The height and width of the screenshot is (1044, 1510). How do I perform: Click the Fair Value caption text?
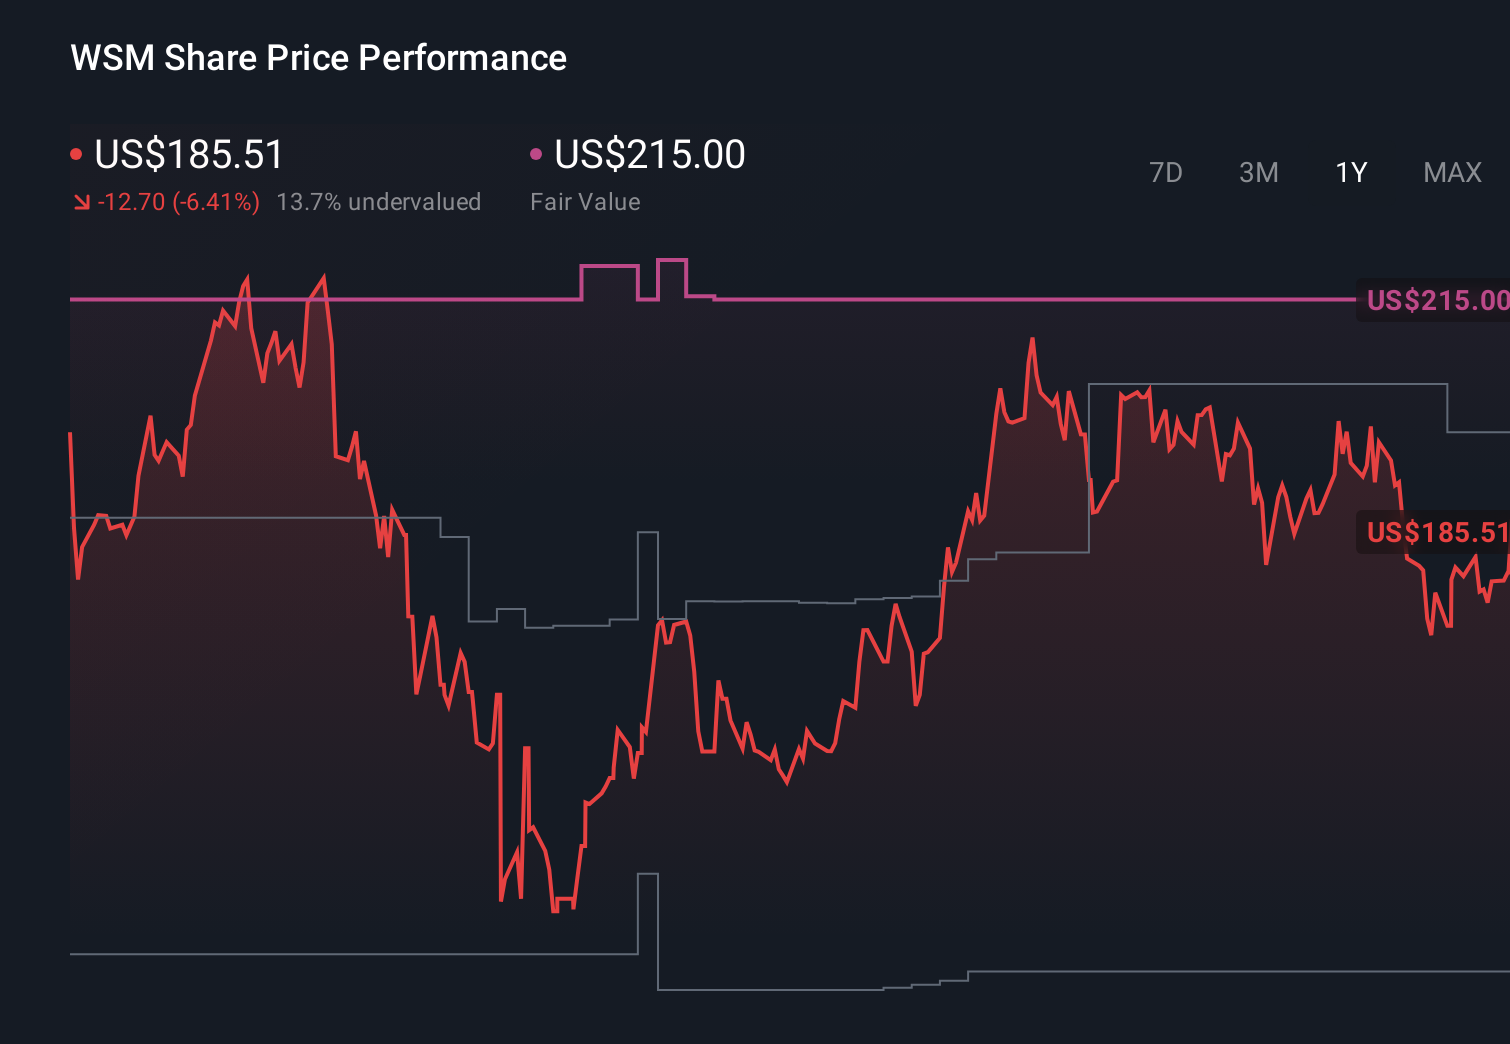pos(585,201)
